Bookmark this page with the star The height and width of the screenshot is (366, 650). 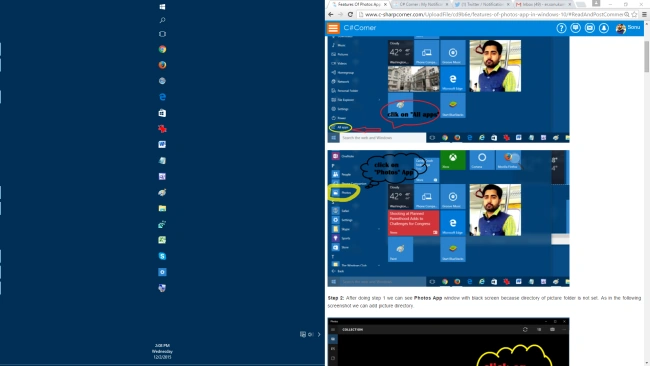tap(634, 15)
